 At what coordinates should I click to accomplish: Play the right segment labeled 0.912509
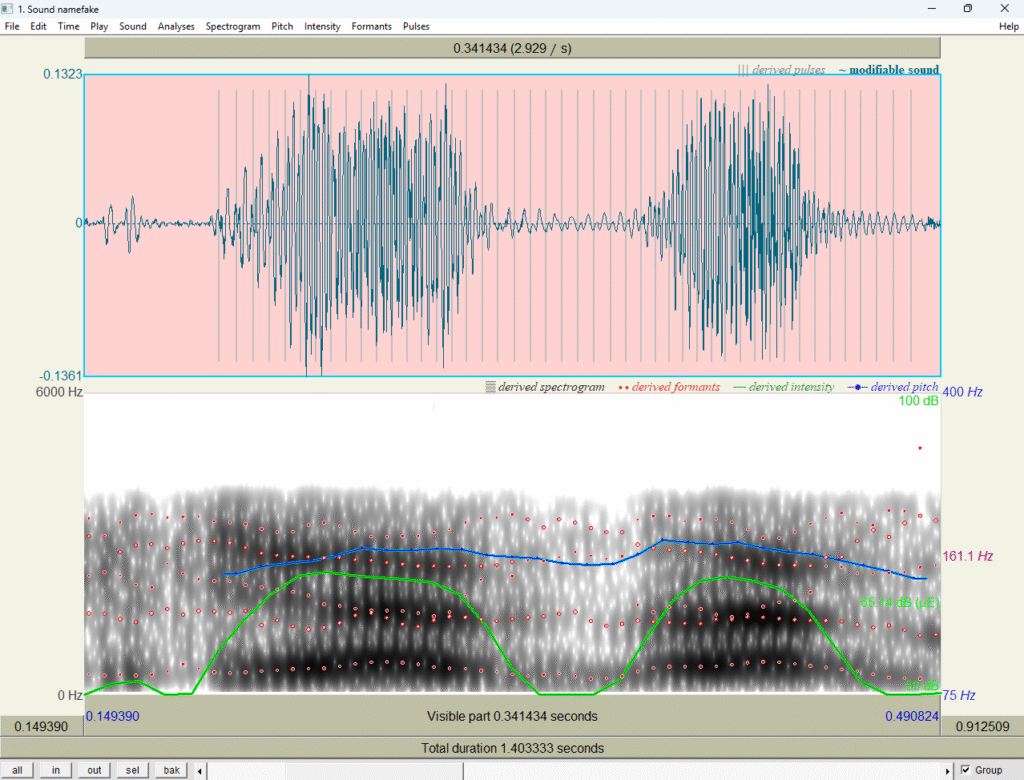click(x=982, y=726)
